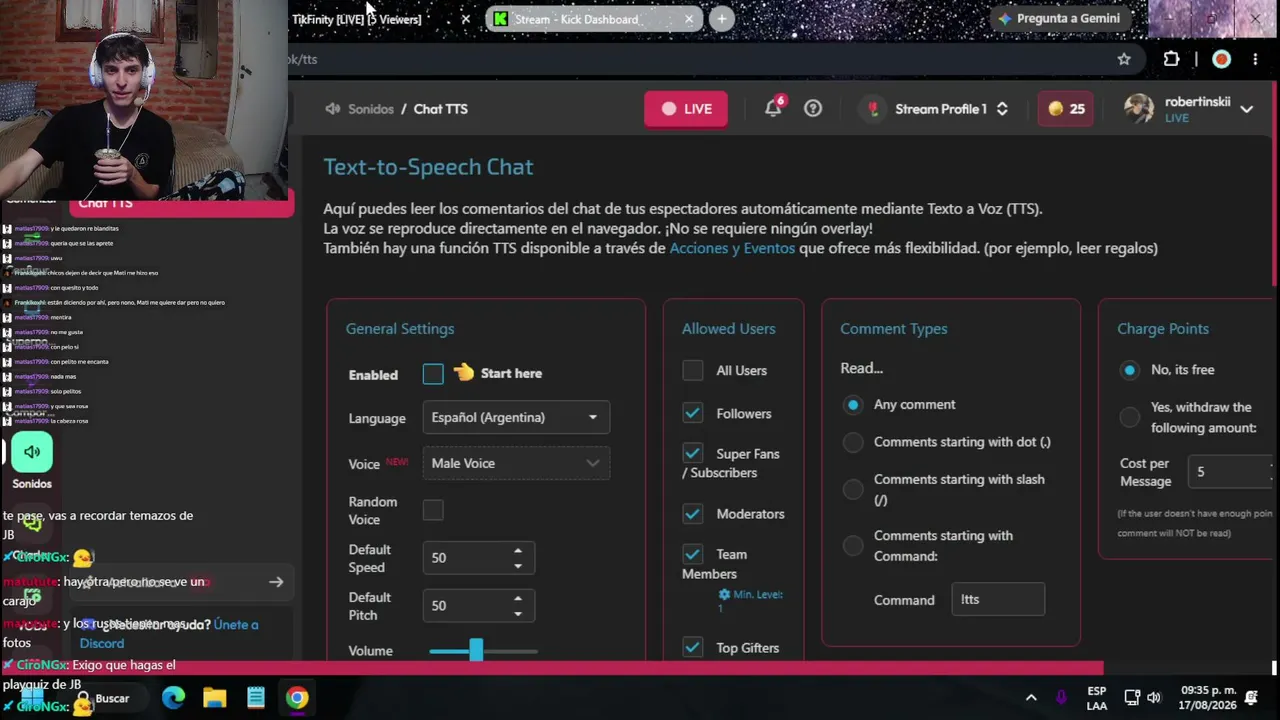Open File Explorer from the taskbar

215,698
